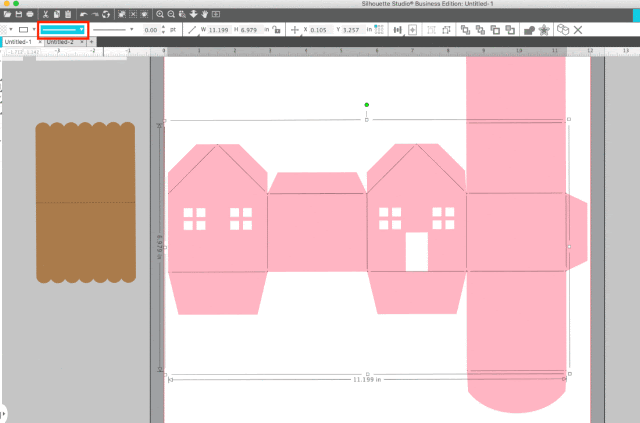This screenshot has width=640, height=423.
Task: Select the Untitled-1 tab
Action: (x=18, y=42)
